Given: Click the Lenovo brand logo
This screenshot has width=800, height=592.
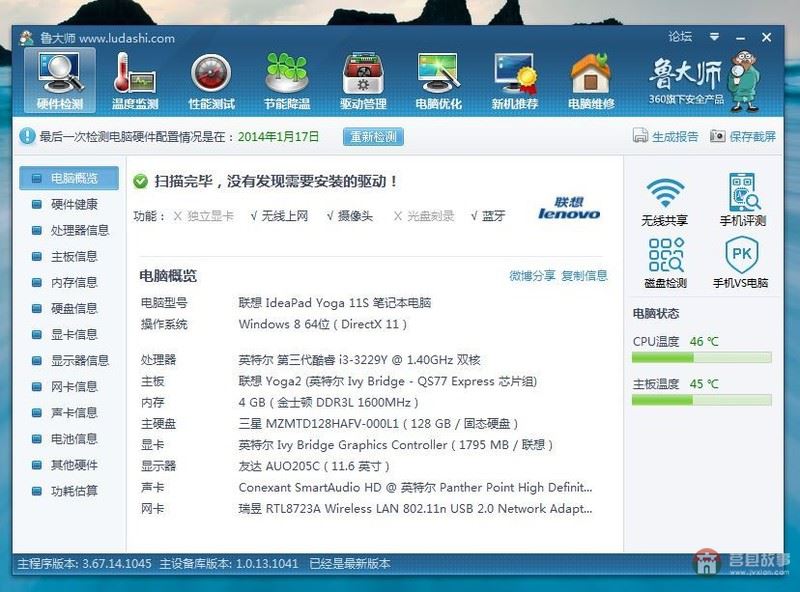Looking at the screenshot, I should (569, 208).
